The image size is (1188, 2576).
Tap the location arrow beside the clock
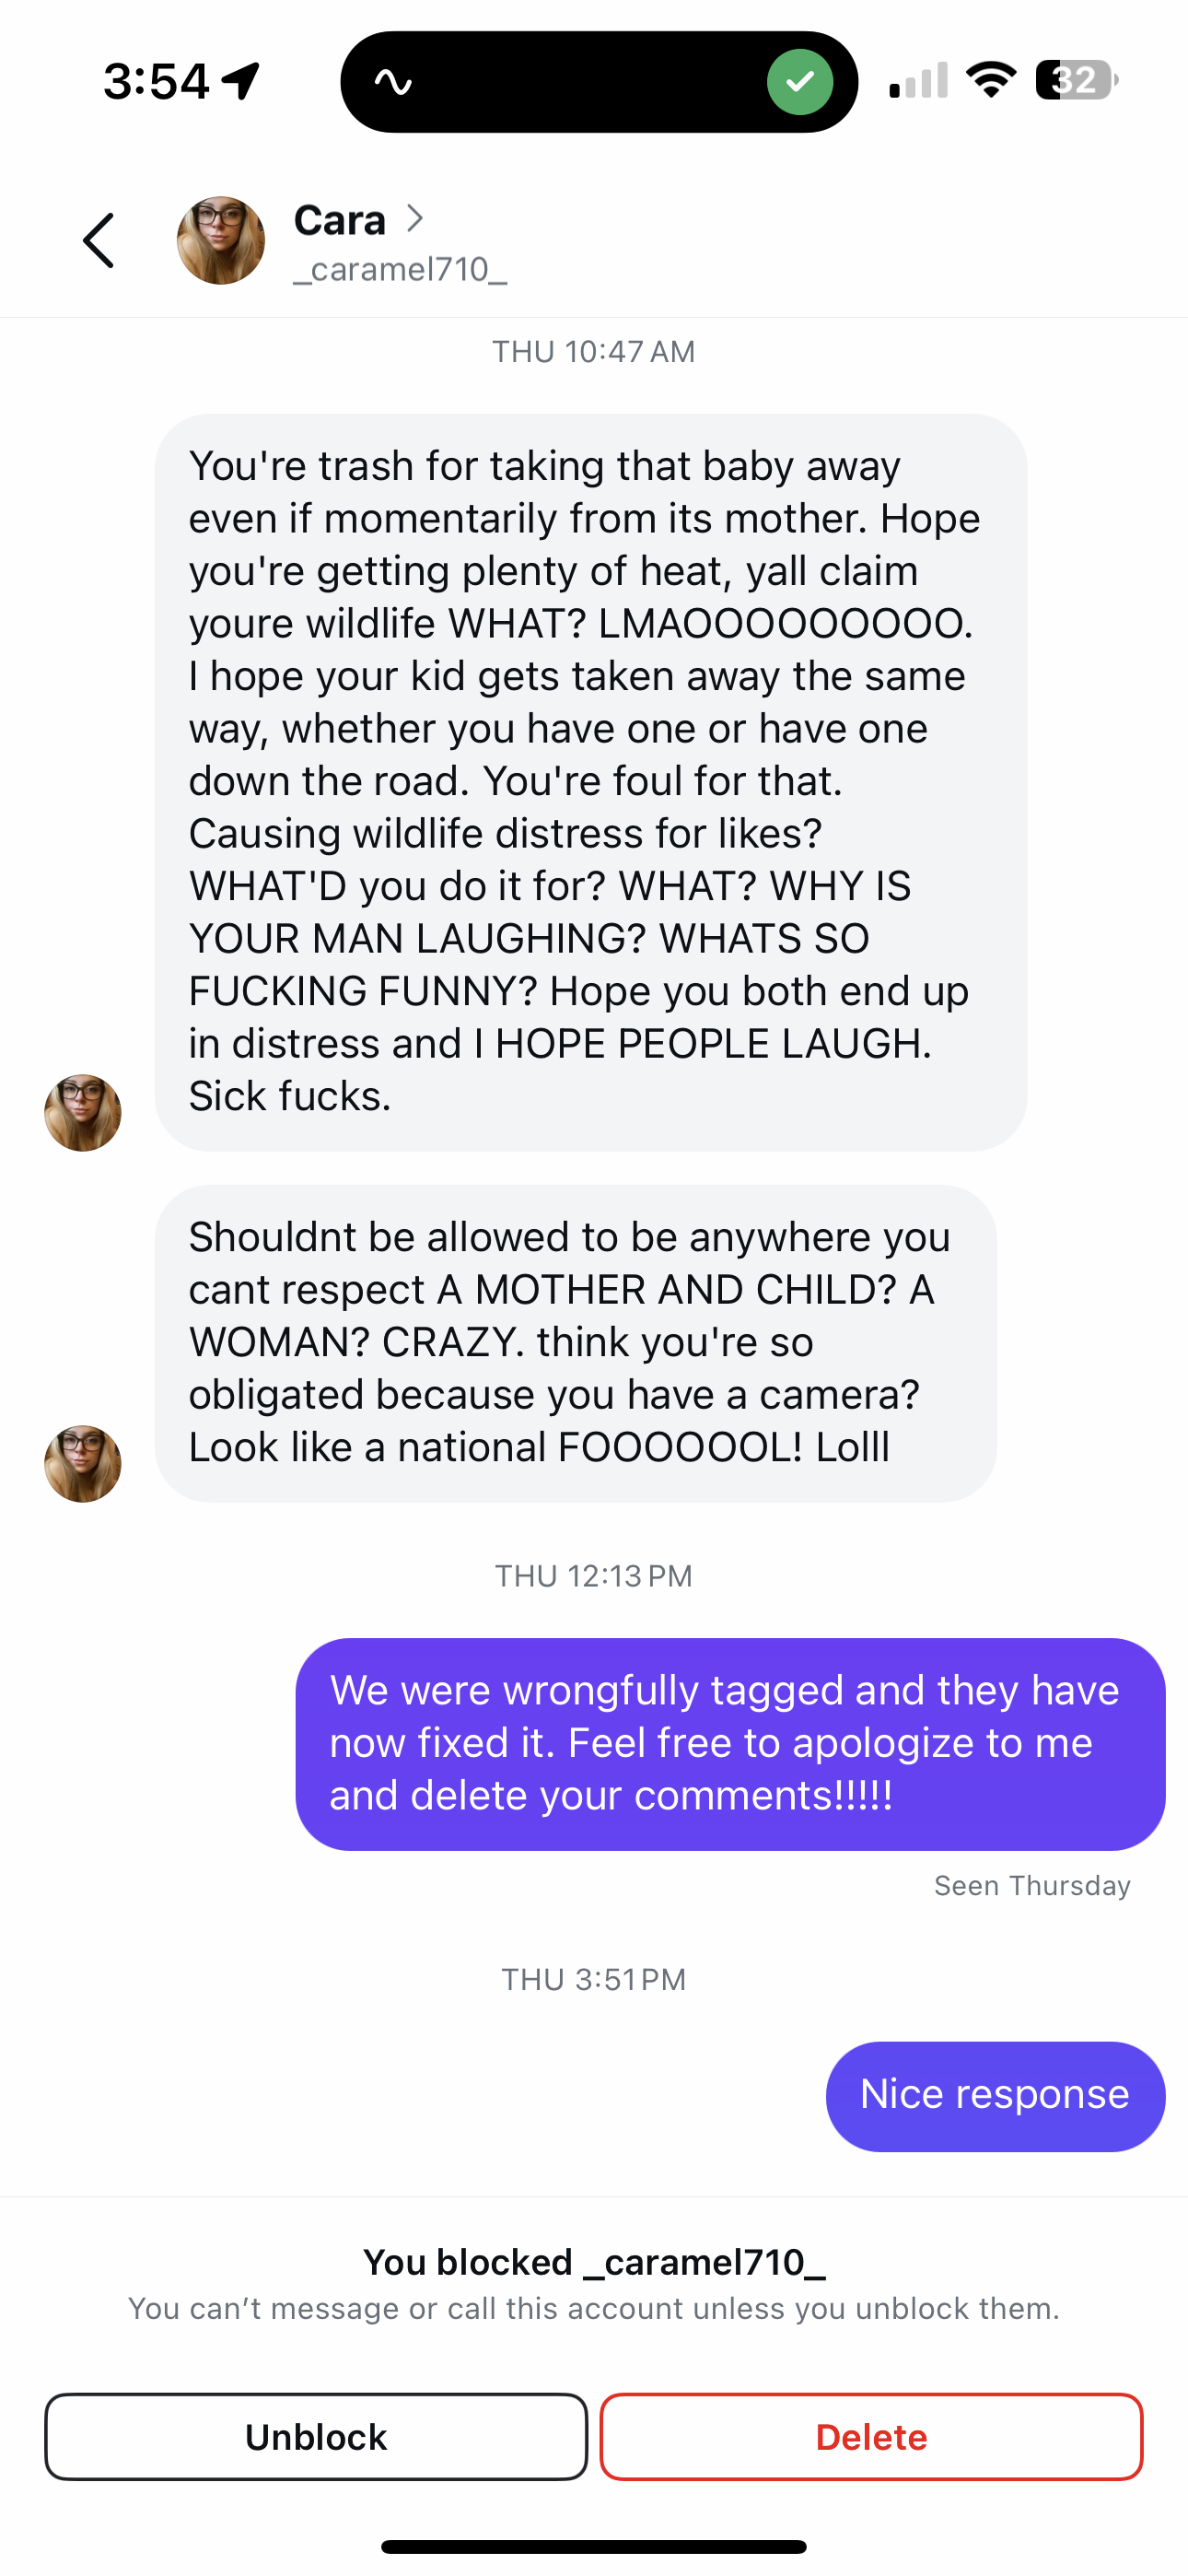(241, 80)
